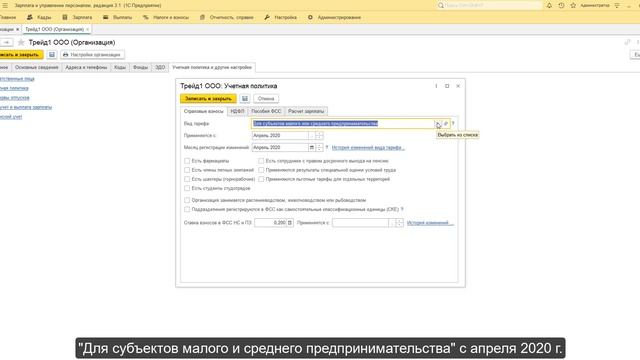This screenshot has height=360, width=640.
Task: Switch to Коды tab
Action: (x=120, y=67)
